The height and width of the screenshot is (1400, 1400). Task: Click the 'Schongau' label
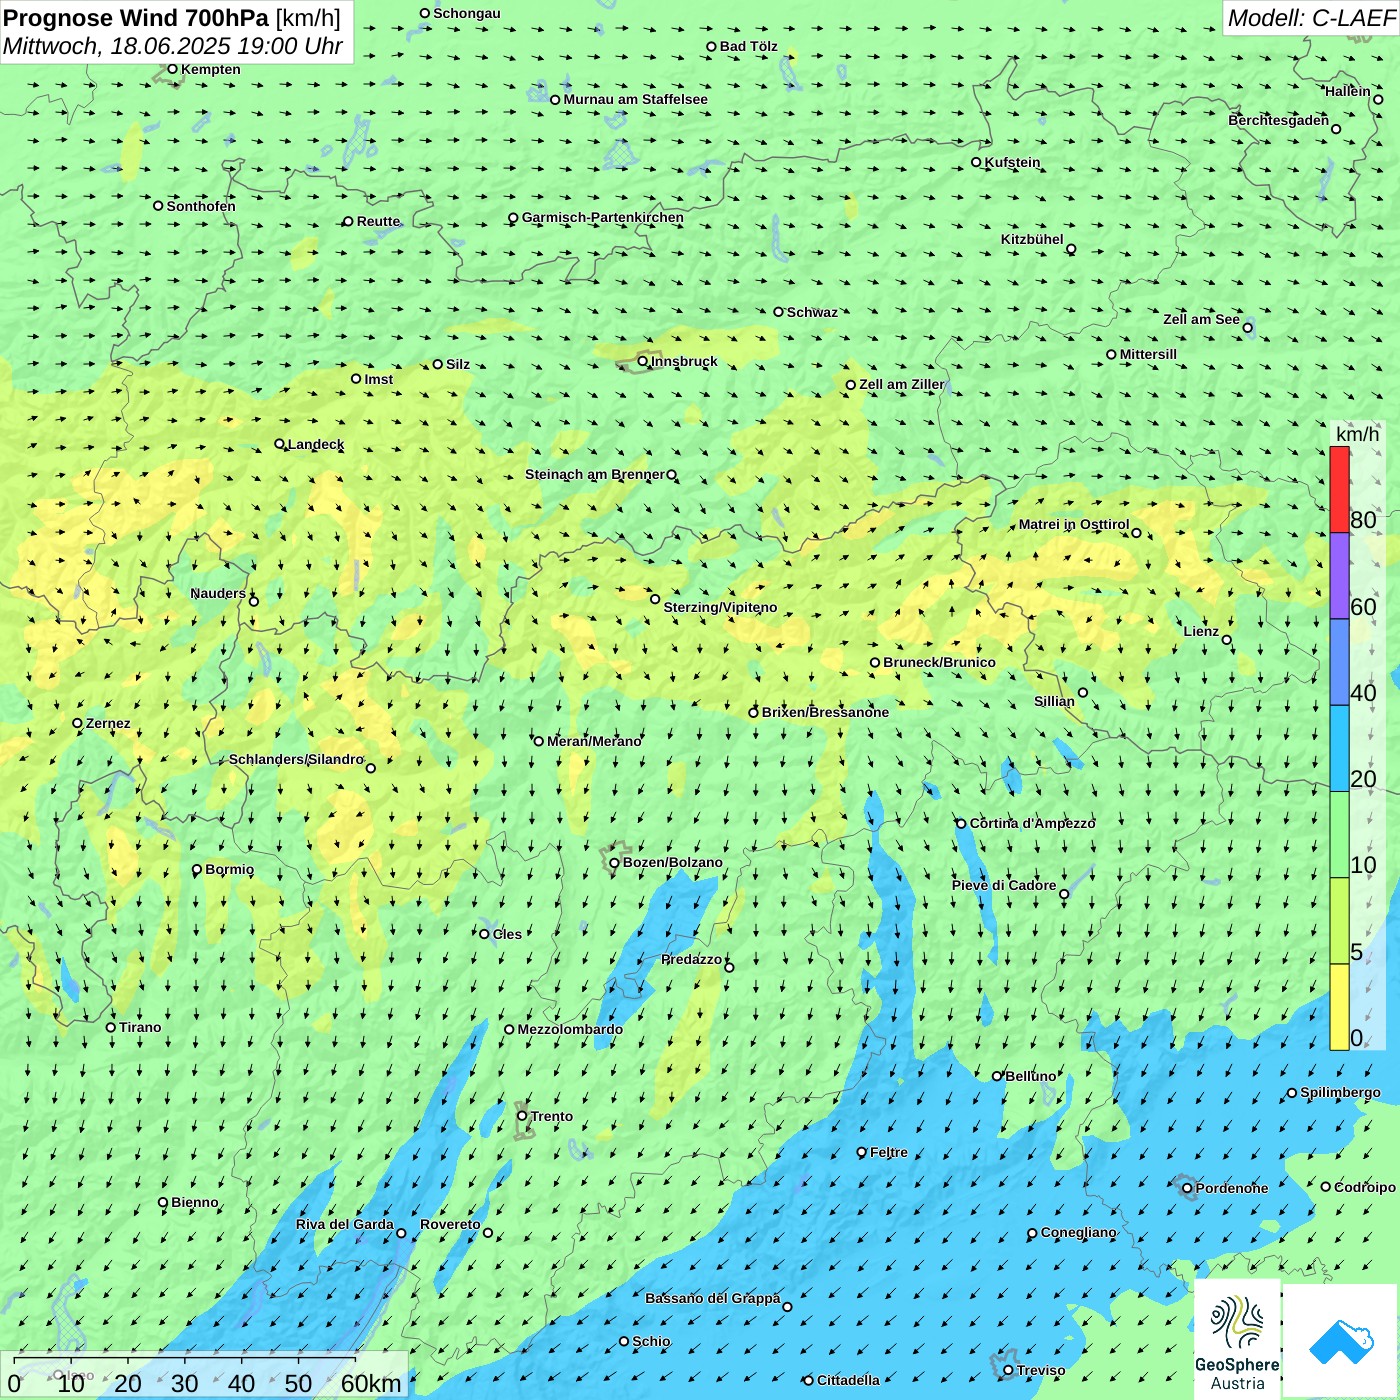click(x=467, y=13)
